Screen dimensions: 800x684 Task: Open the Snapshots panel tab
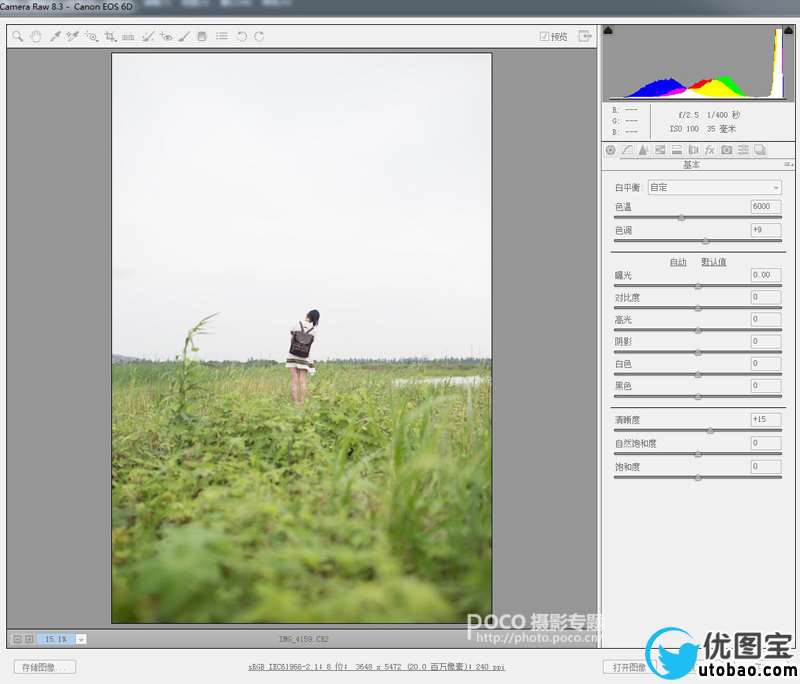tap(760, 150)
